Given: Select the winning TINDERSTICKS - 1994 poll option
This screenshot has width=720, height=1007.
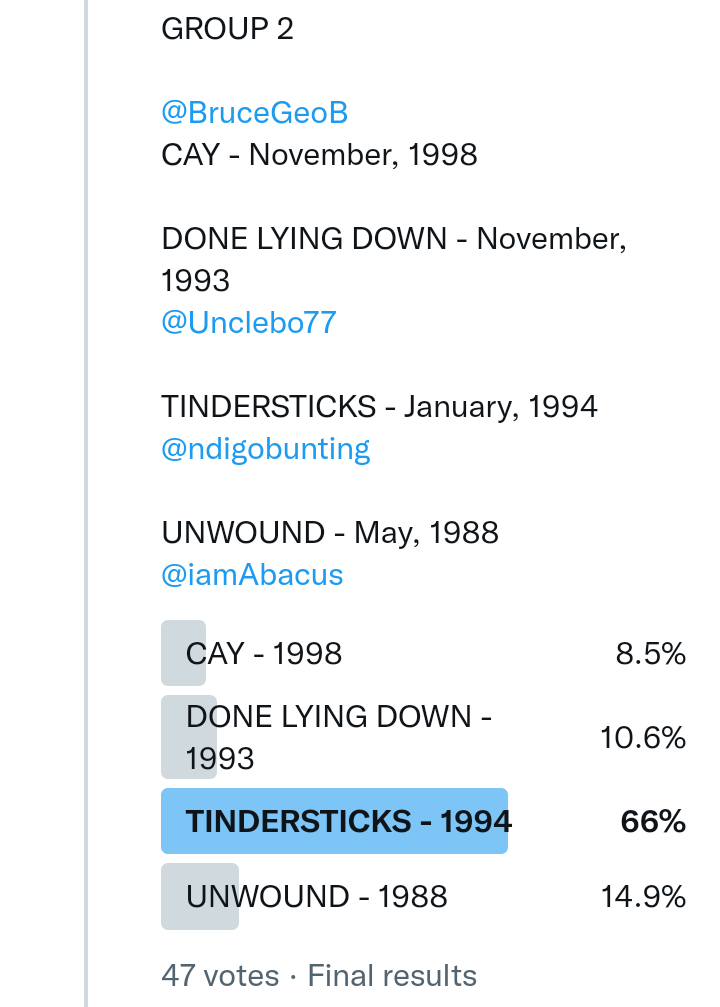Looking at the screenshot, I should 348,822.
